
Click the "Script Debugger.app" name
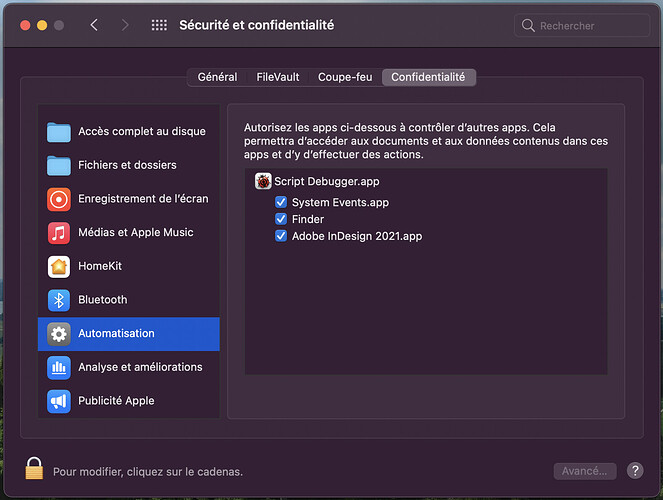(x=327, y=182)
